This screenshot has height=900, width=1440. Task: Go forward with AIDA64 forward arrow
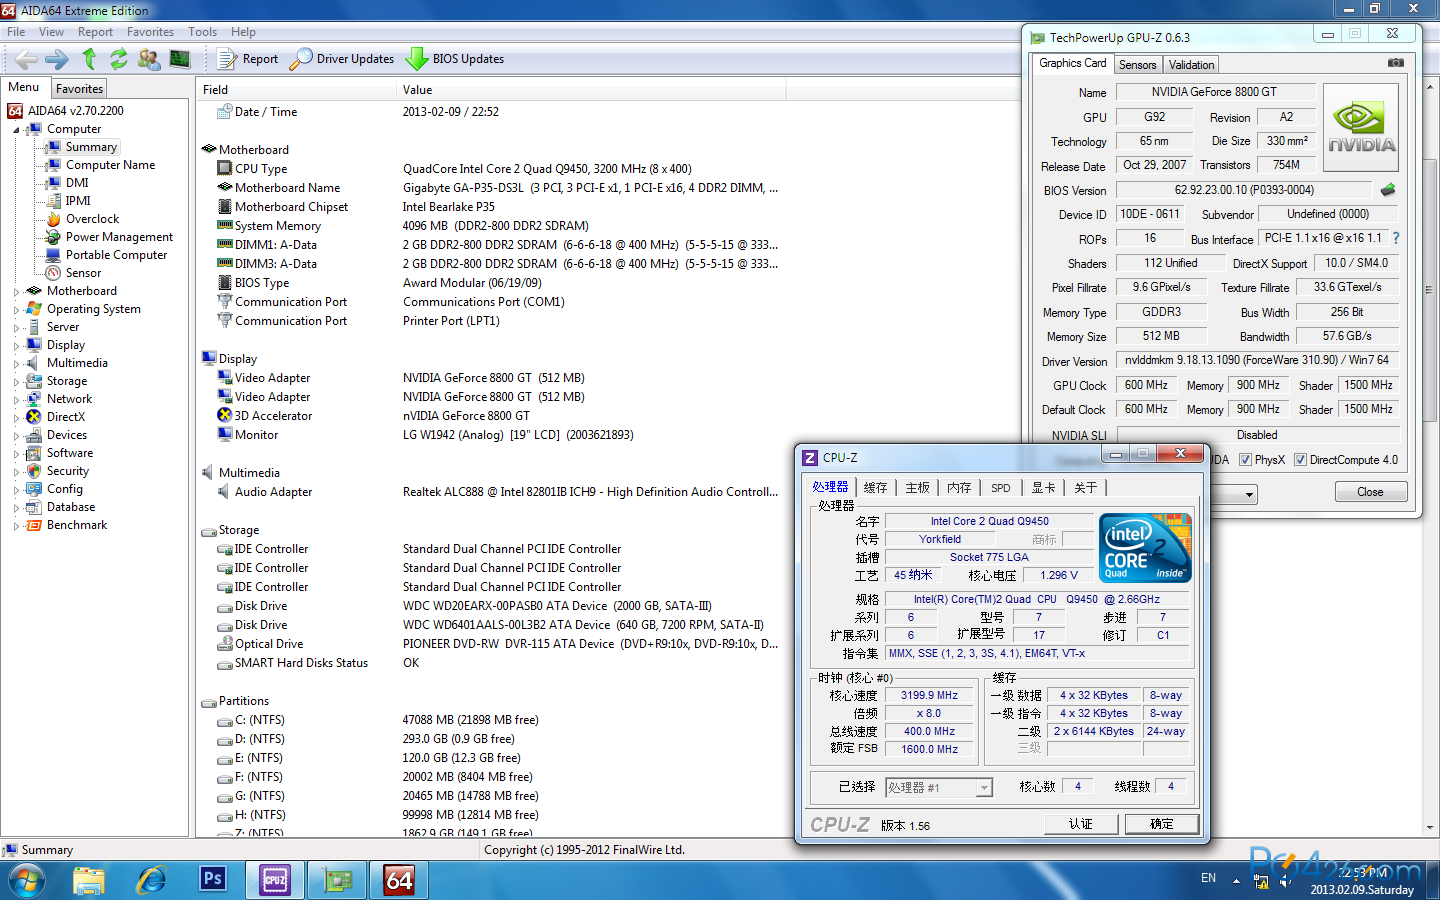click(x=57, y=59)
